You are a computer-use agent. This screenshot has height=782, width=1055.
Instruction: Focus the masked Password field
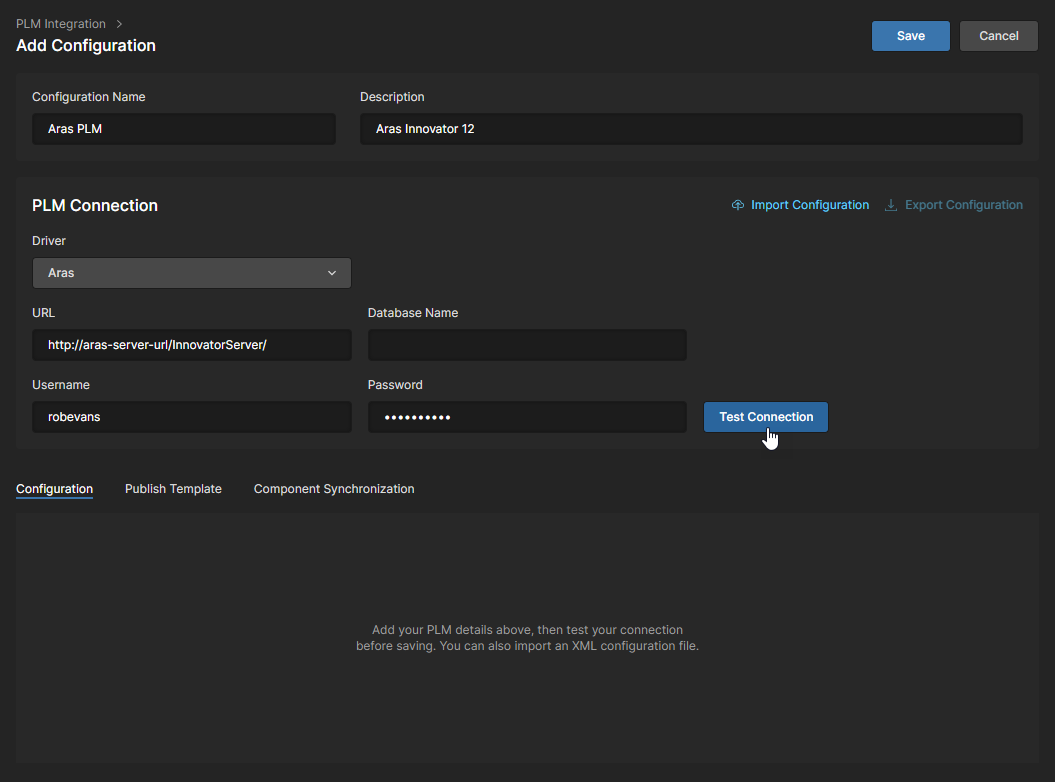point(527,417)
